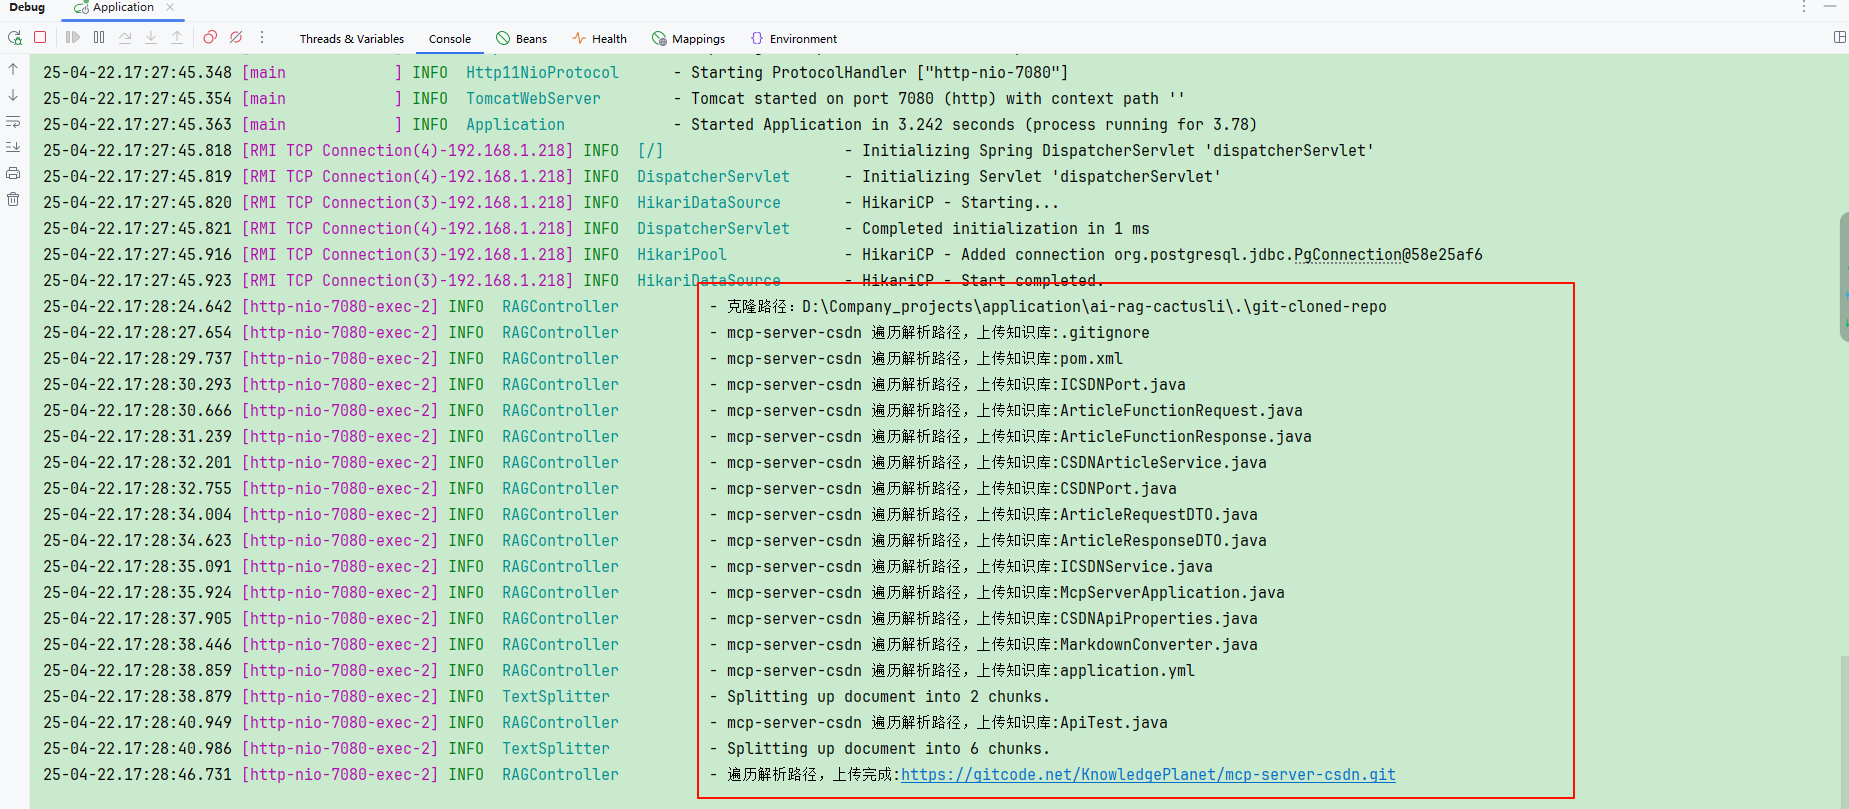Pause the program
The height and width of the screenshot is (809, 1849).
[99, 37]
